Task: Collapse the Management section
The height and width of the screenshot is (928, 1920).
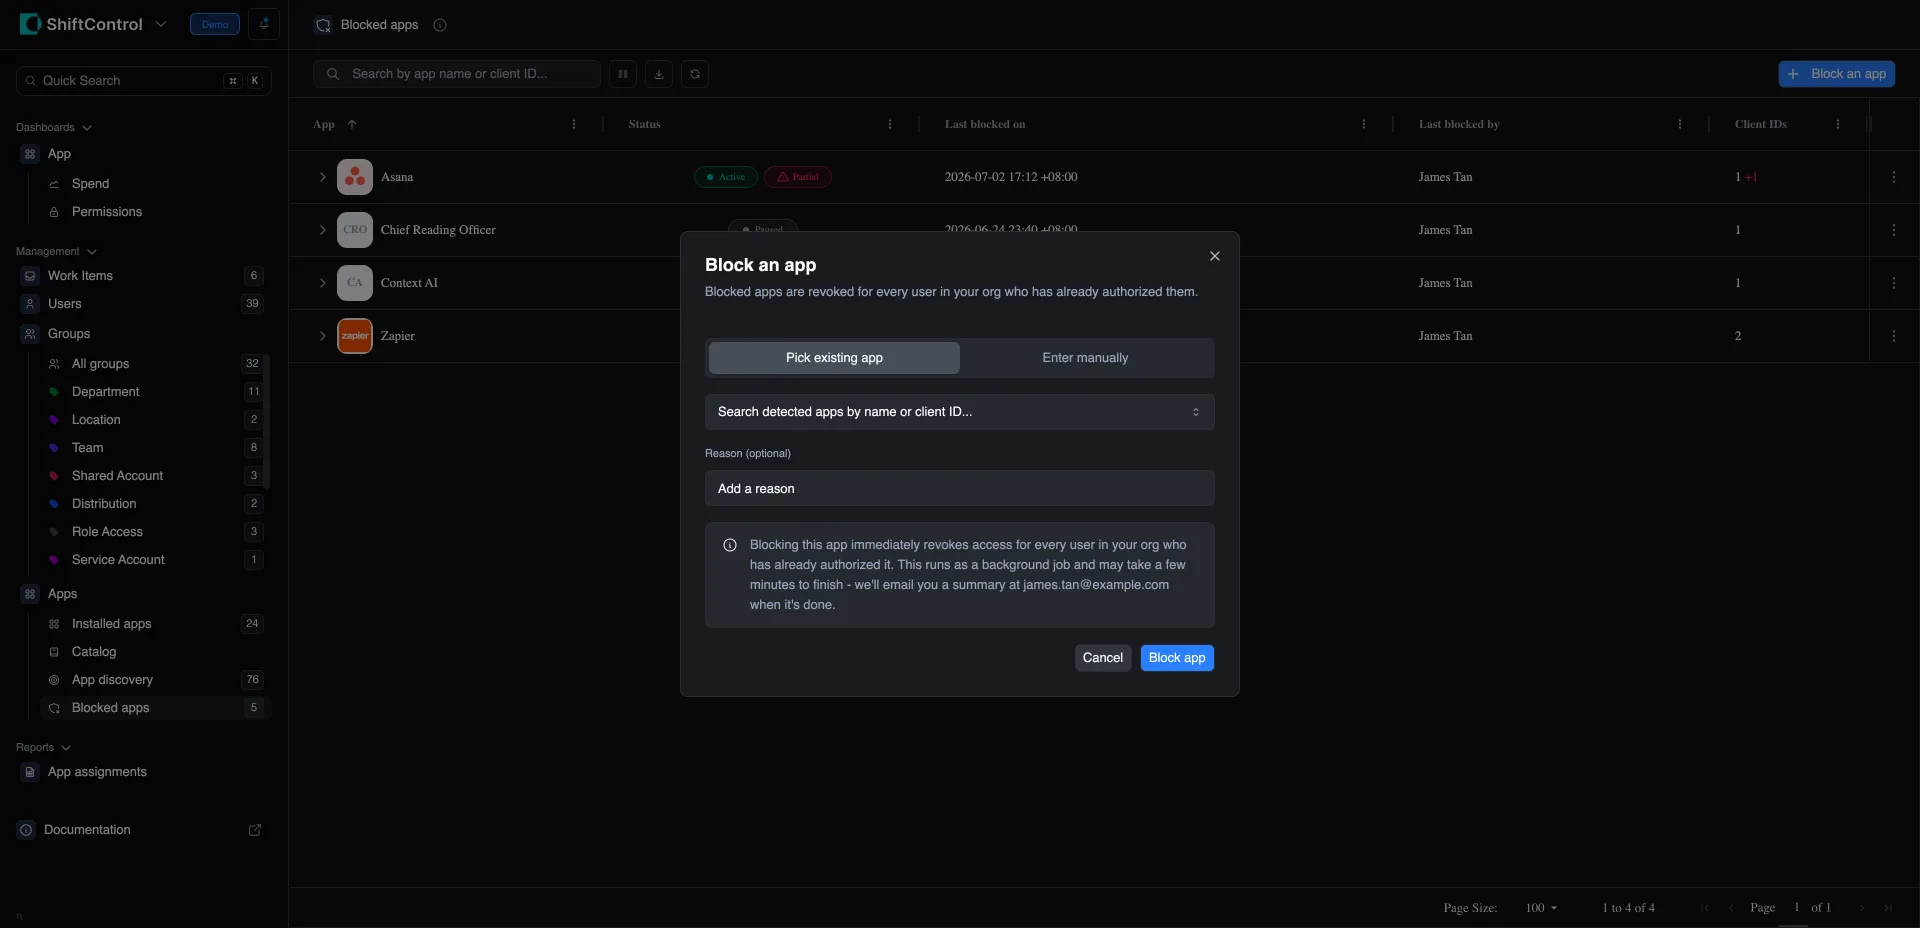Action: pos(56,252)
